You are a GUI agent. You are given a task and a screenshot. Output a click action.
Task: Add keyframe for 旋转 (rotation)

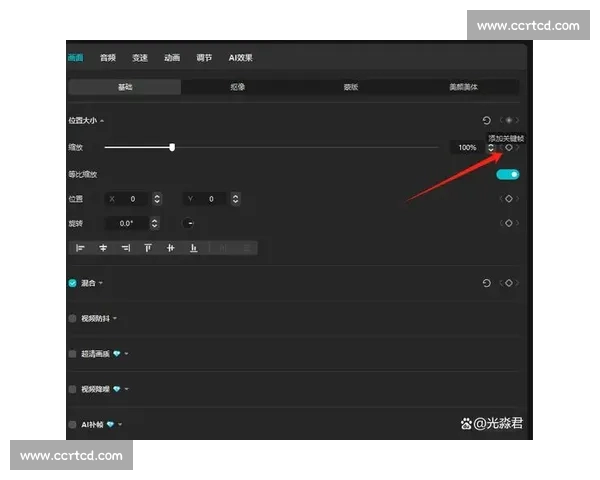point(509,223)
